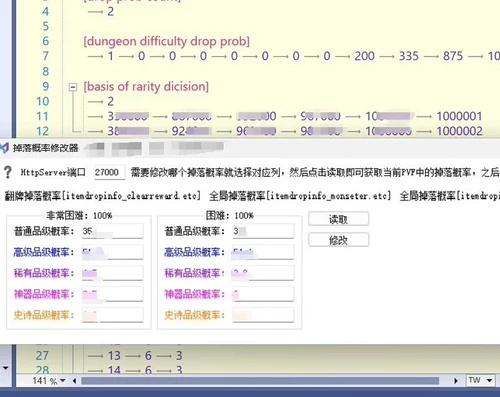The width and height of the screenshot is (500, 397).
Task: Click the question mark help icon
Action: click(8, 172)
